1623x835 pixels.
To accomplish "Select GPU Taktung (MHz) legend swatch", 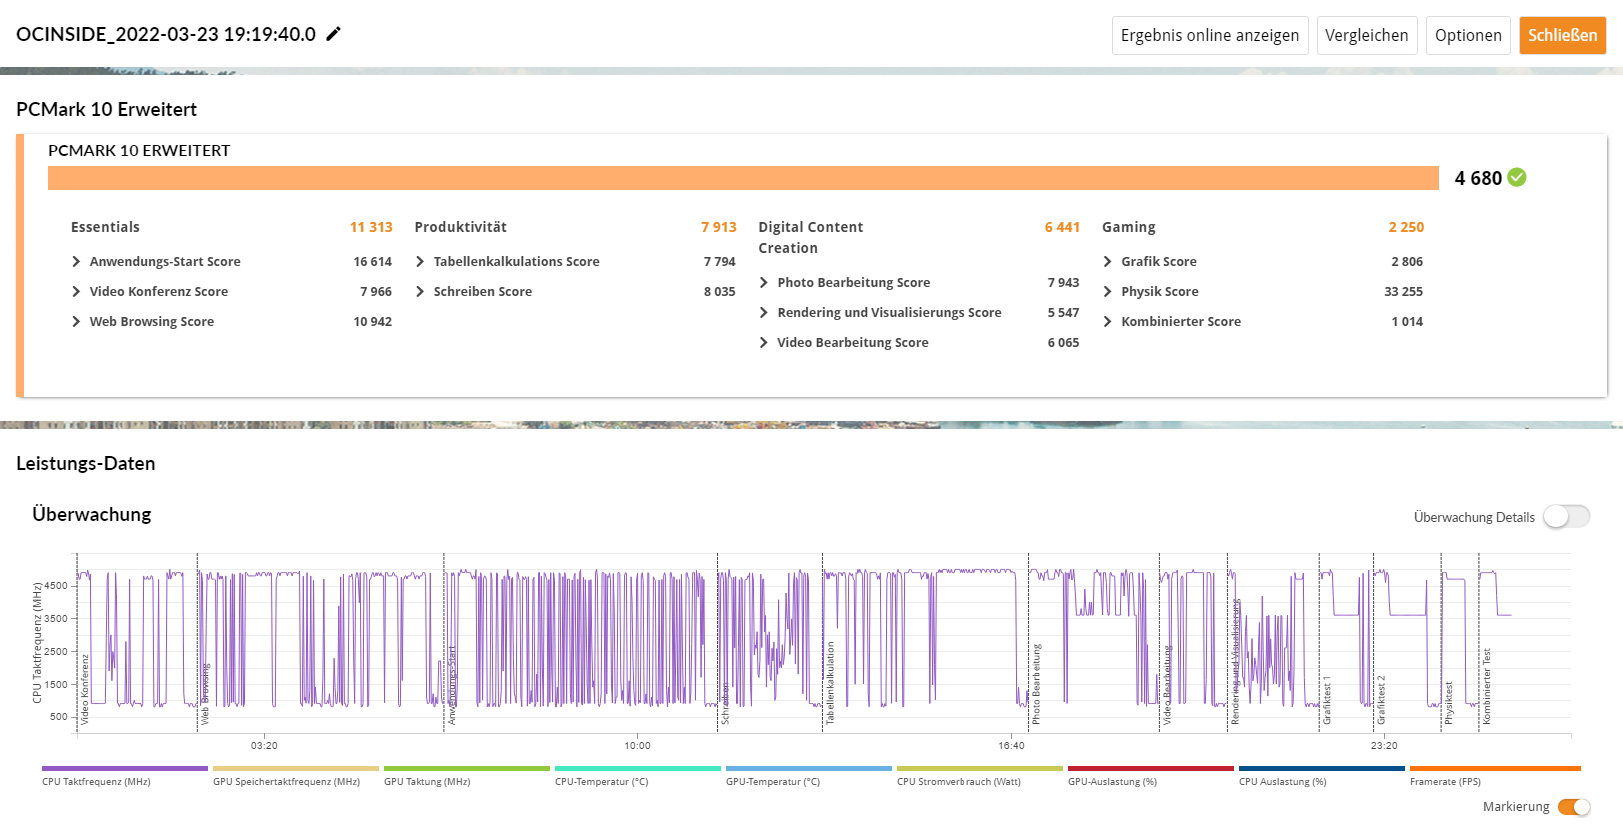I will click(x=467, y=769).
